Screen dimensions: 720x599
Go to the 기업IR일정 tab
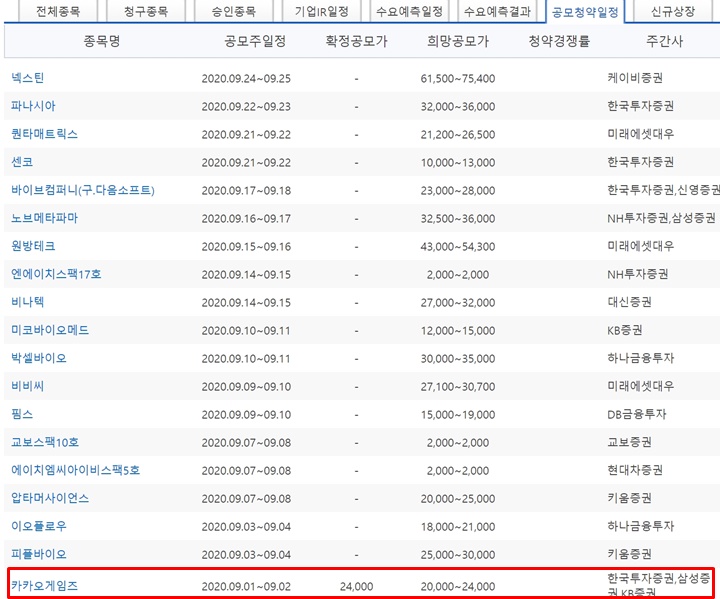click(322, 11)
